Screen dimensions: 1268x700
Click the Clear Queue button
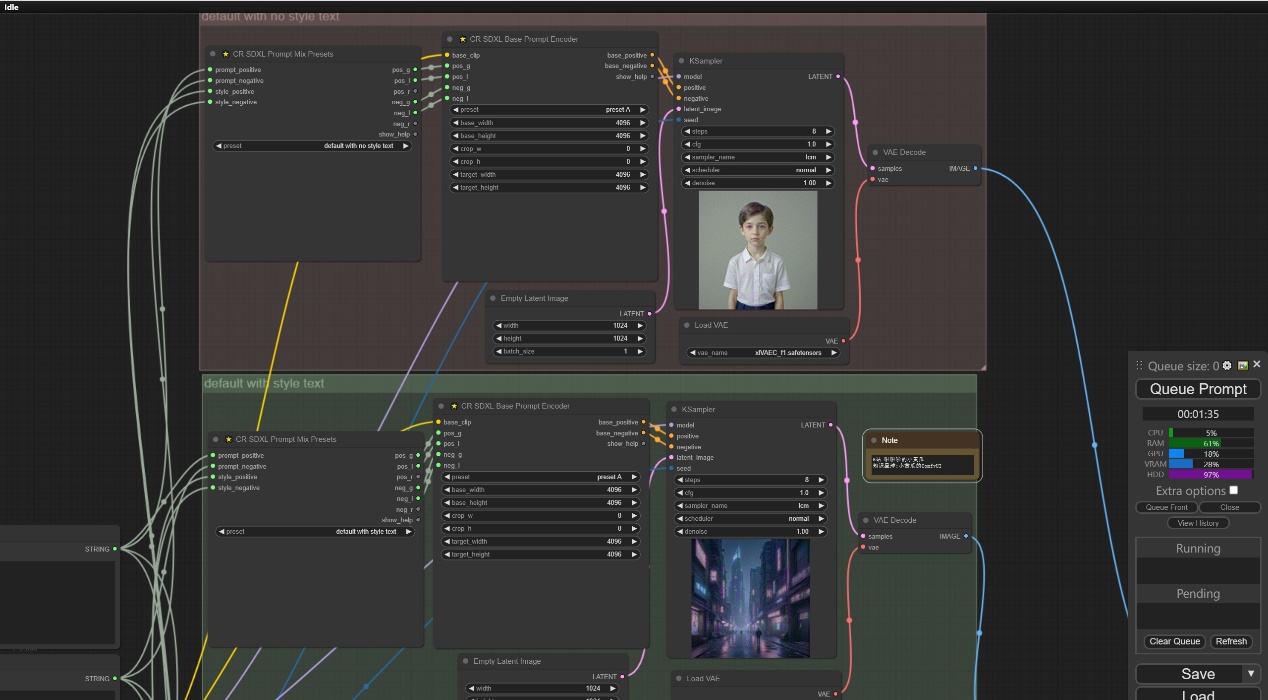[x=1173, y=641]
